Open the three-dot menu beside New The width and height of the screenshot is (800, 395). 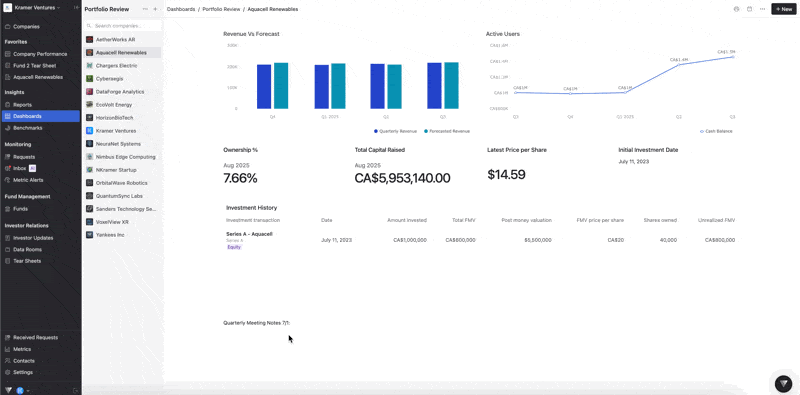tap(762, 9)
